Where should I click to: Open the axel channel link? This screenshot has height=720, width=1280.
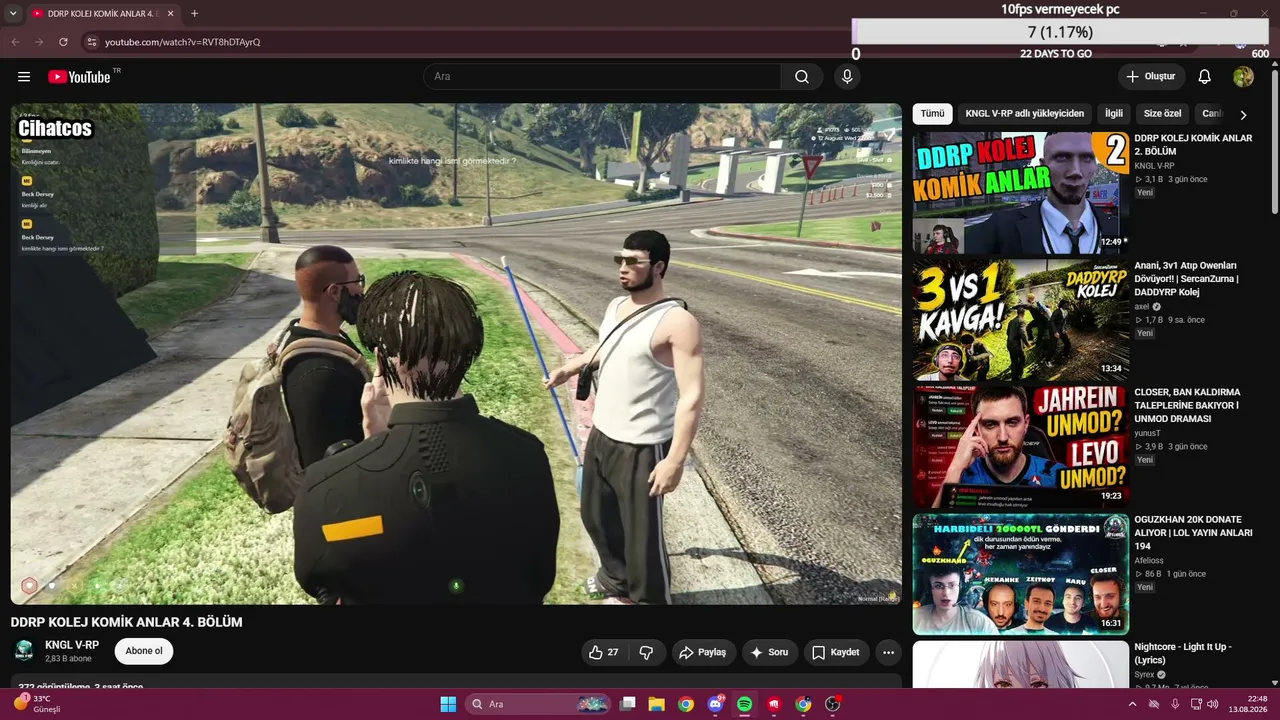1142,307
